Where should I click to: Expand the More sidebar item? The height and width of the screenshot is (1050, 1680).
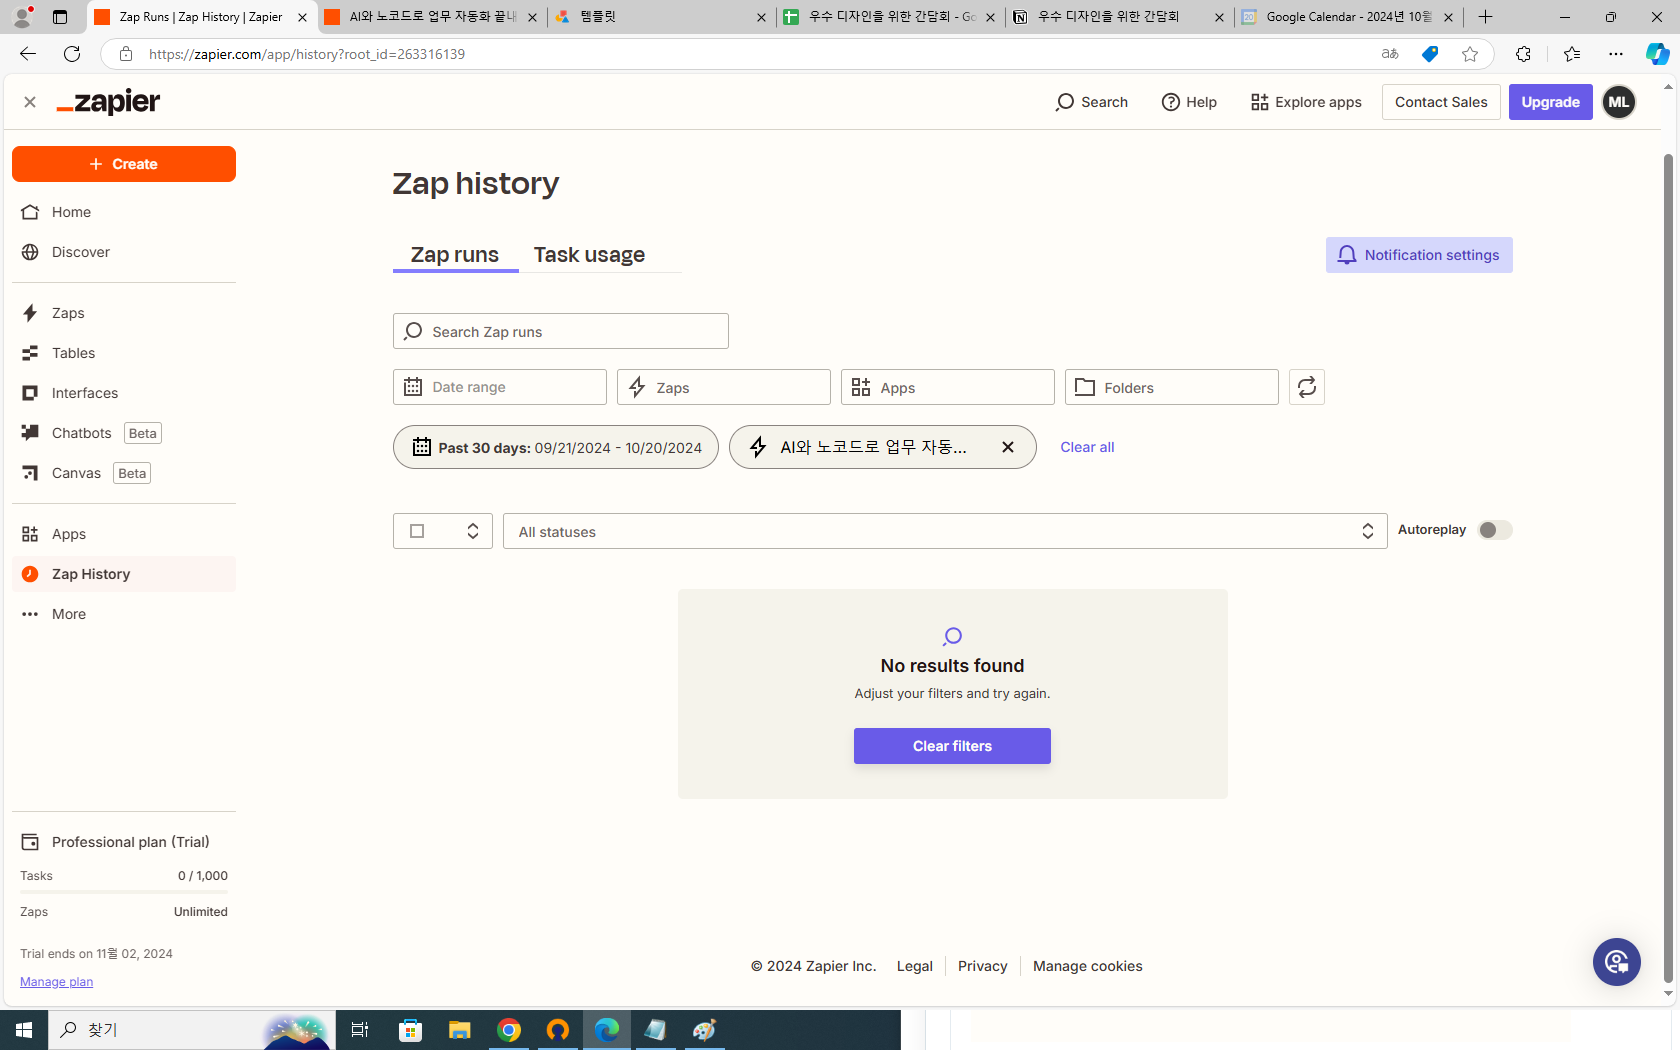coord(124,614)
